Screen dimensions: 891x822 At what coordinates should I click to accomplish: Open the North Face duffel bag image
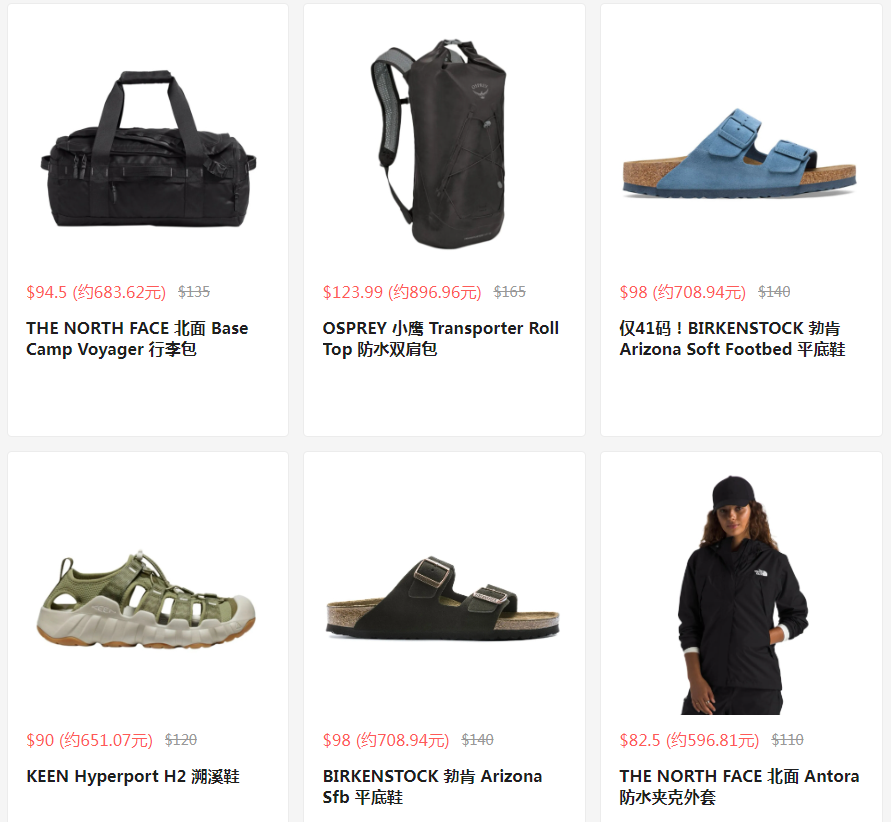pos(148,149)
